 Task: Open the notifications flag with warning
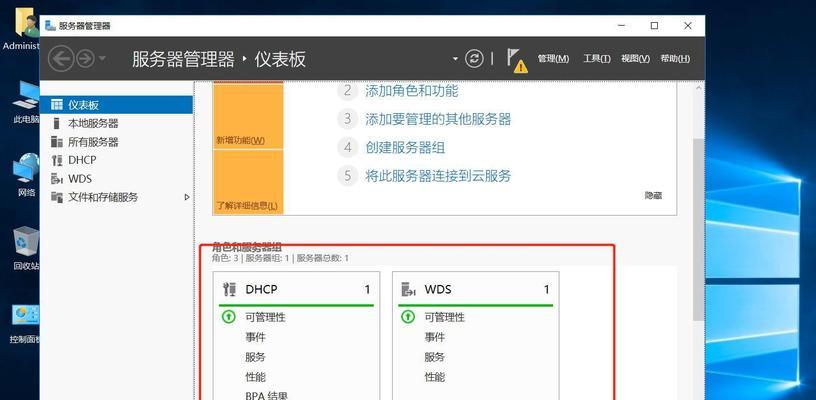(516, 60)
